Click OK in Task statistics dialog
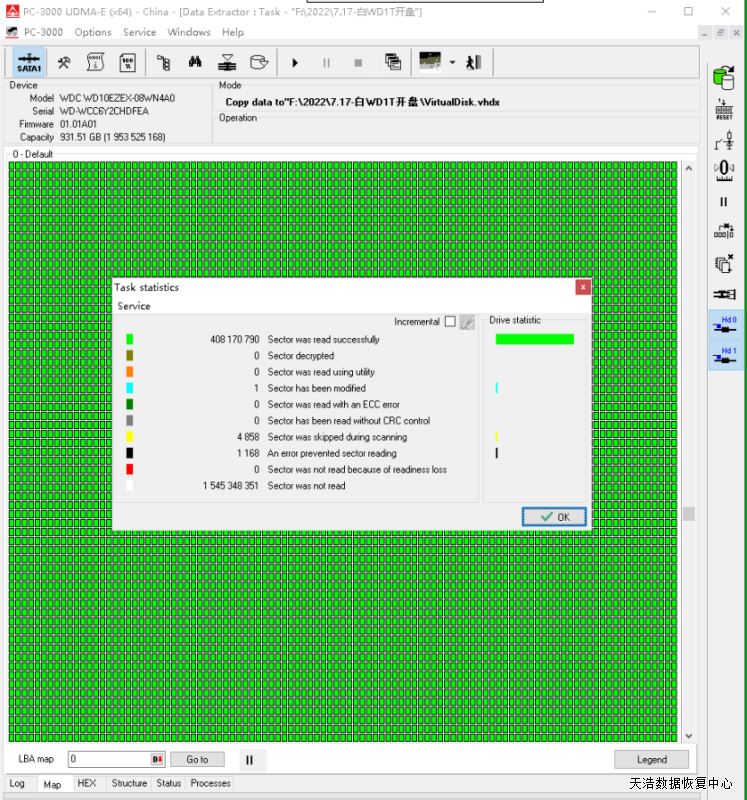Viewport: 747px width, 800px height. point(554,517)
